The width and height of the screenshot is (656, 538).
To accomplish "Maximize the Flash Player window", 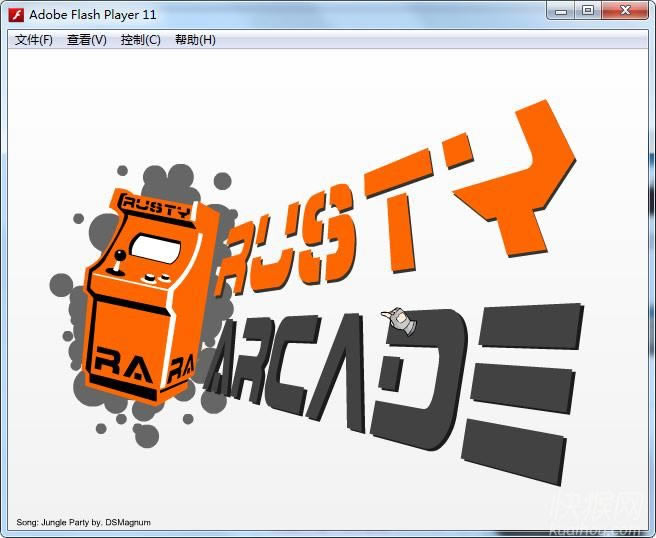I will click(x=587, y=11).
